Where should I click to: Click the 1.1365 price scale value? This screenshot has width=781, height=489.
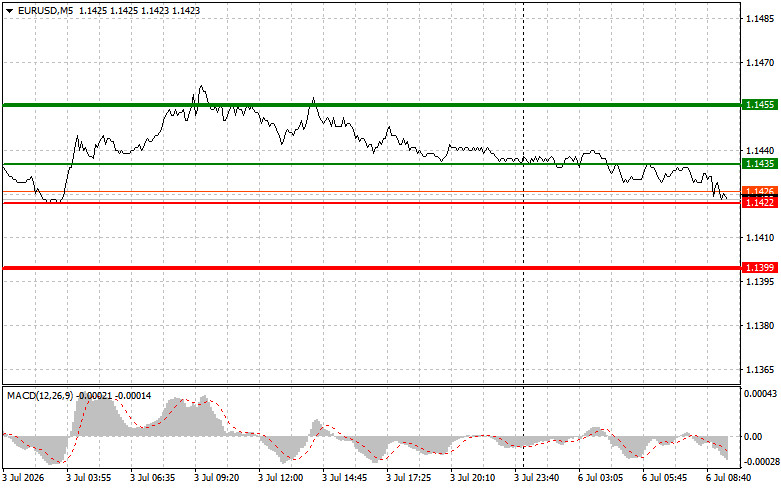coord(760,369)
